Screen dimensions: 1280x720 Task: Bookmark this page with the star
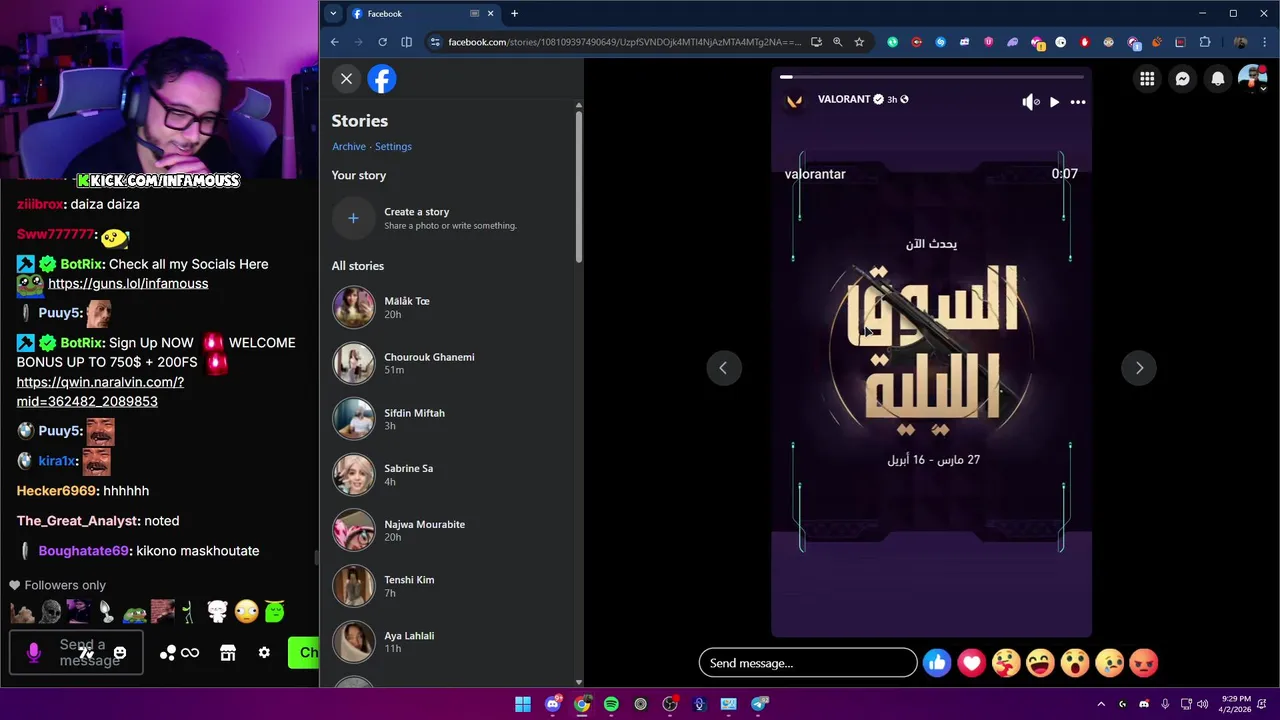pos(858,42)
